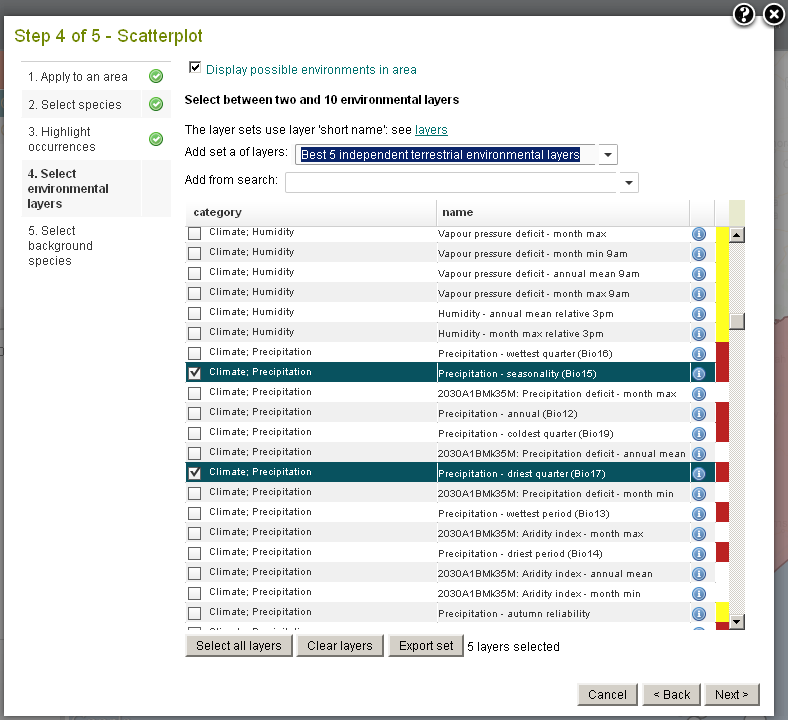Open info for Humidity - month max relative 3pm
The height and width of the screenshot is (720, 788).
(x=699, y=334)
